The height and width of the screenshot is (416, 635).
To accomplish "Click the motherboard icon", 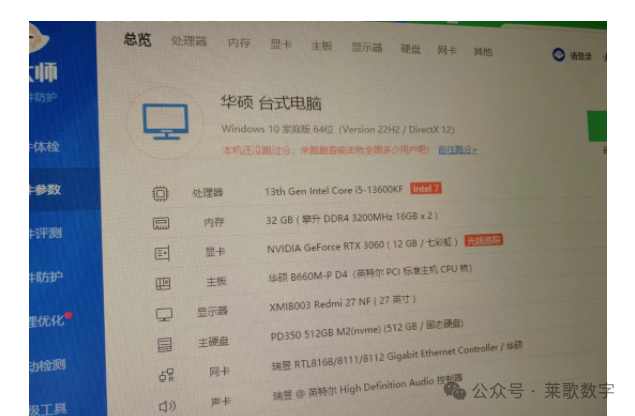I will [163, 284].
